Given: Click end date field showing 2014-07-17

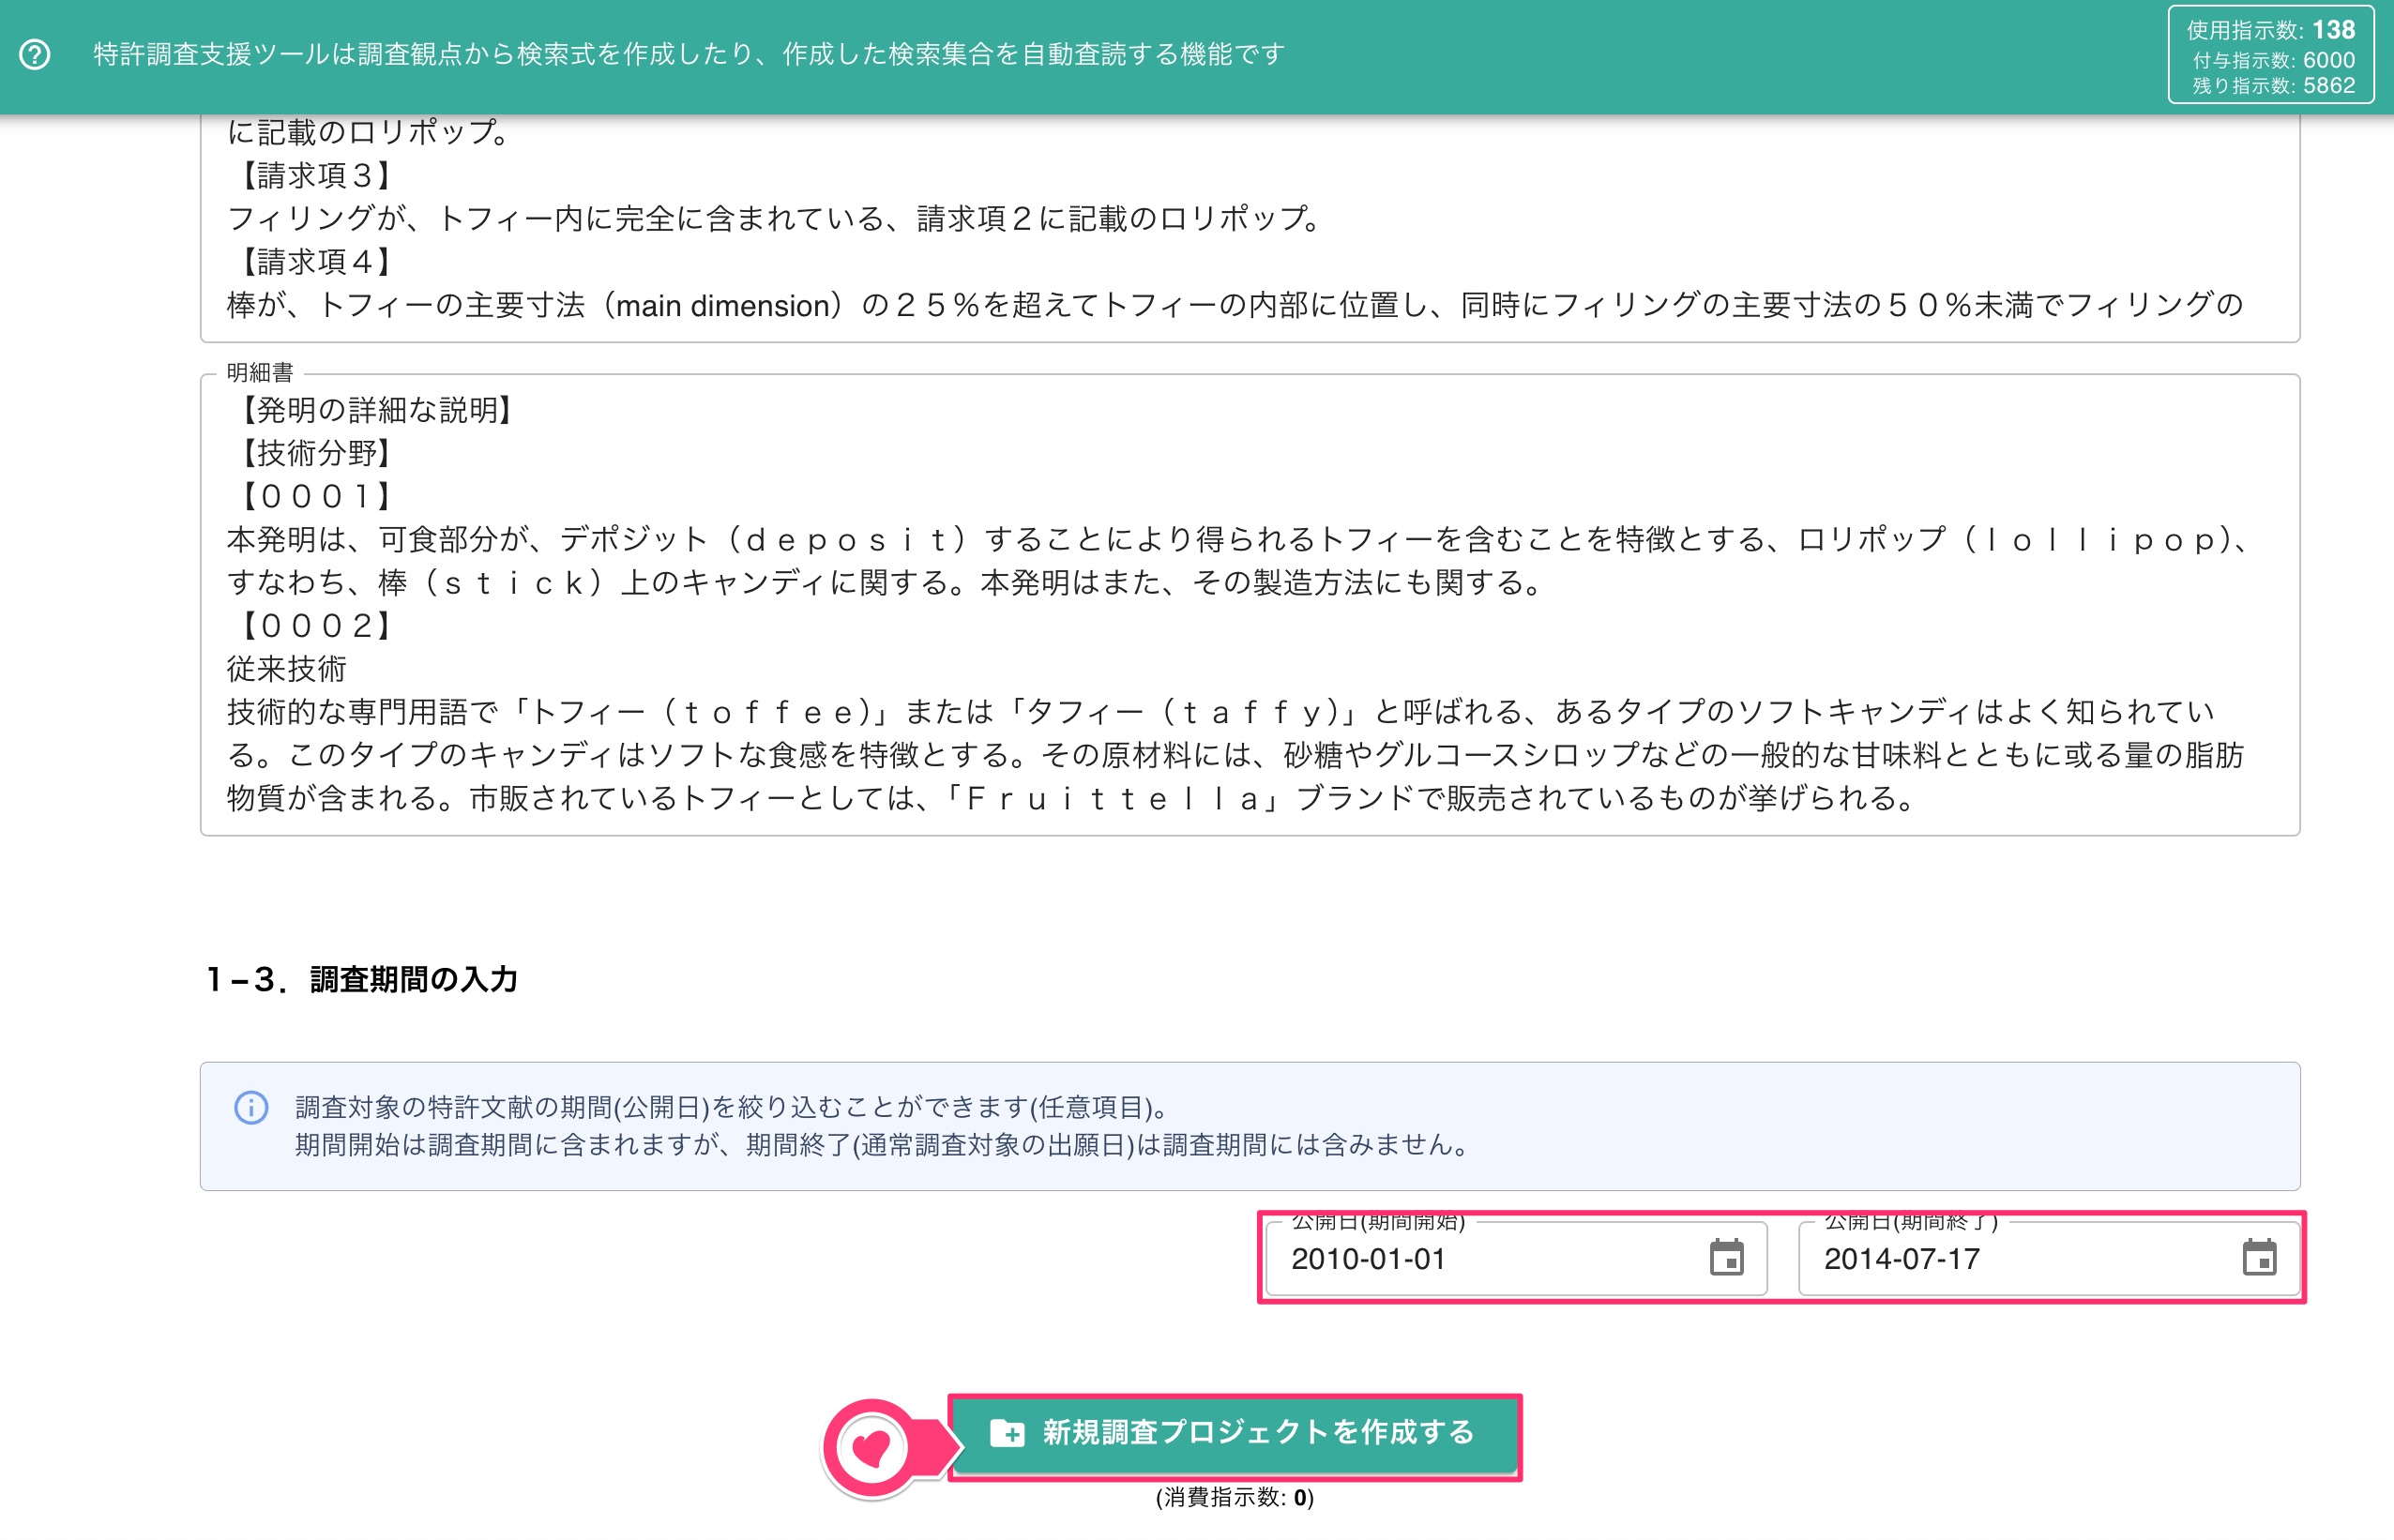Looking at the screenshot, I should (2048, 1258).
